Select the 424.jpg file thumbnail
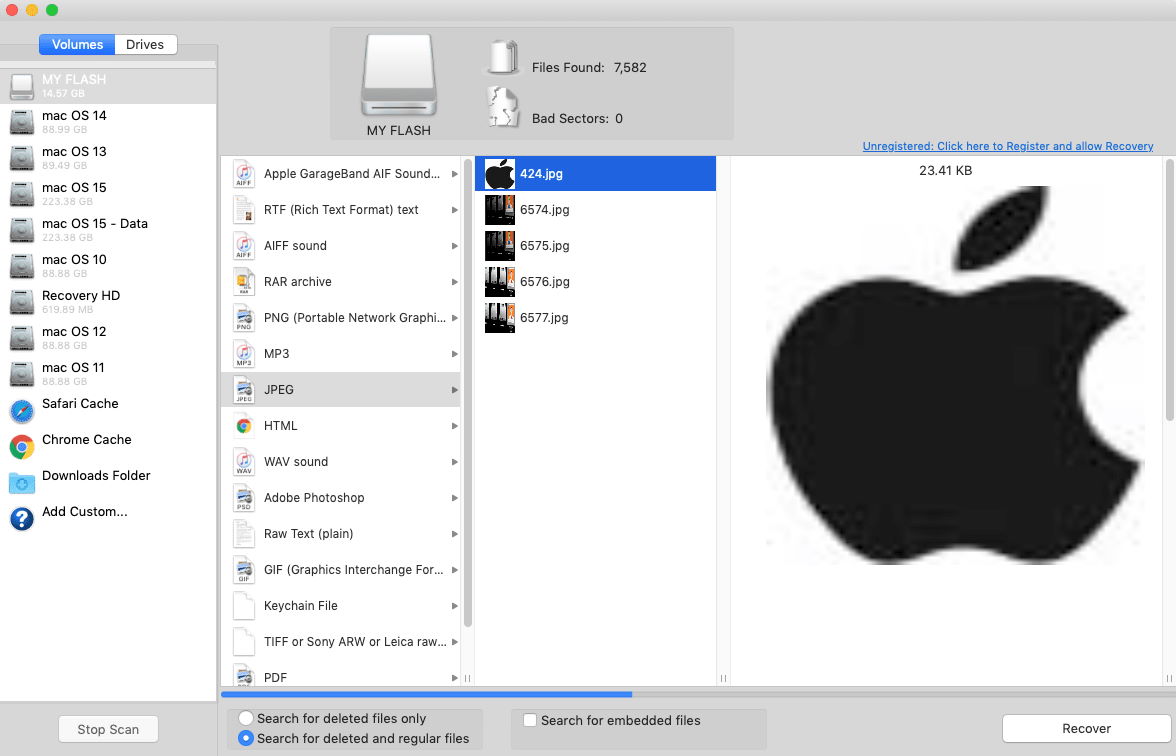 500,174
